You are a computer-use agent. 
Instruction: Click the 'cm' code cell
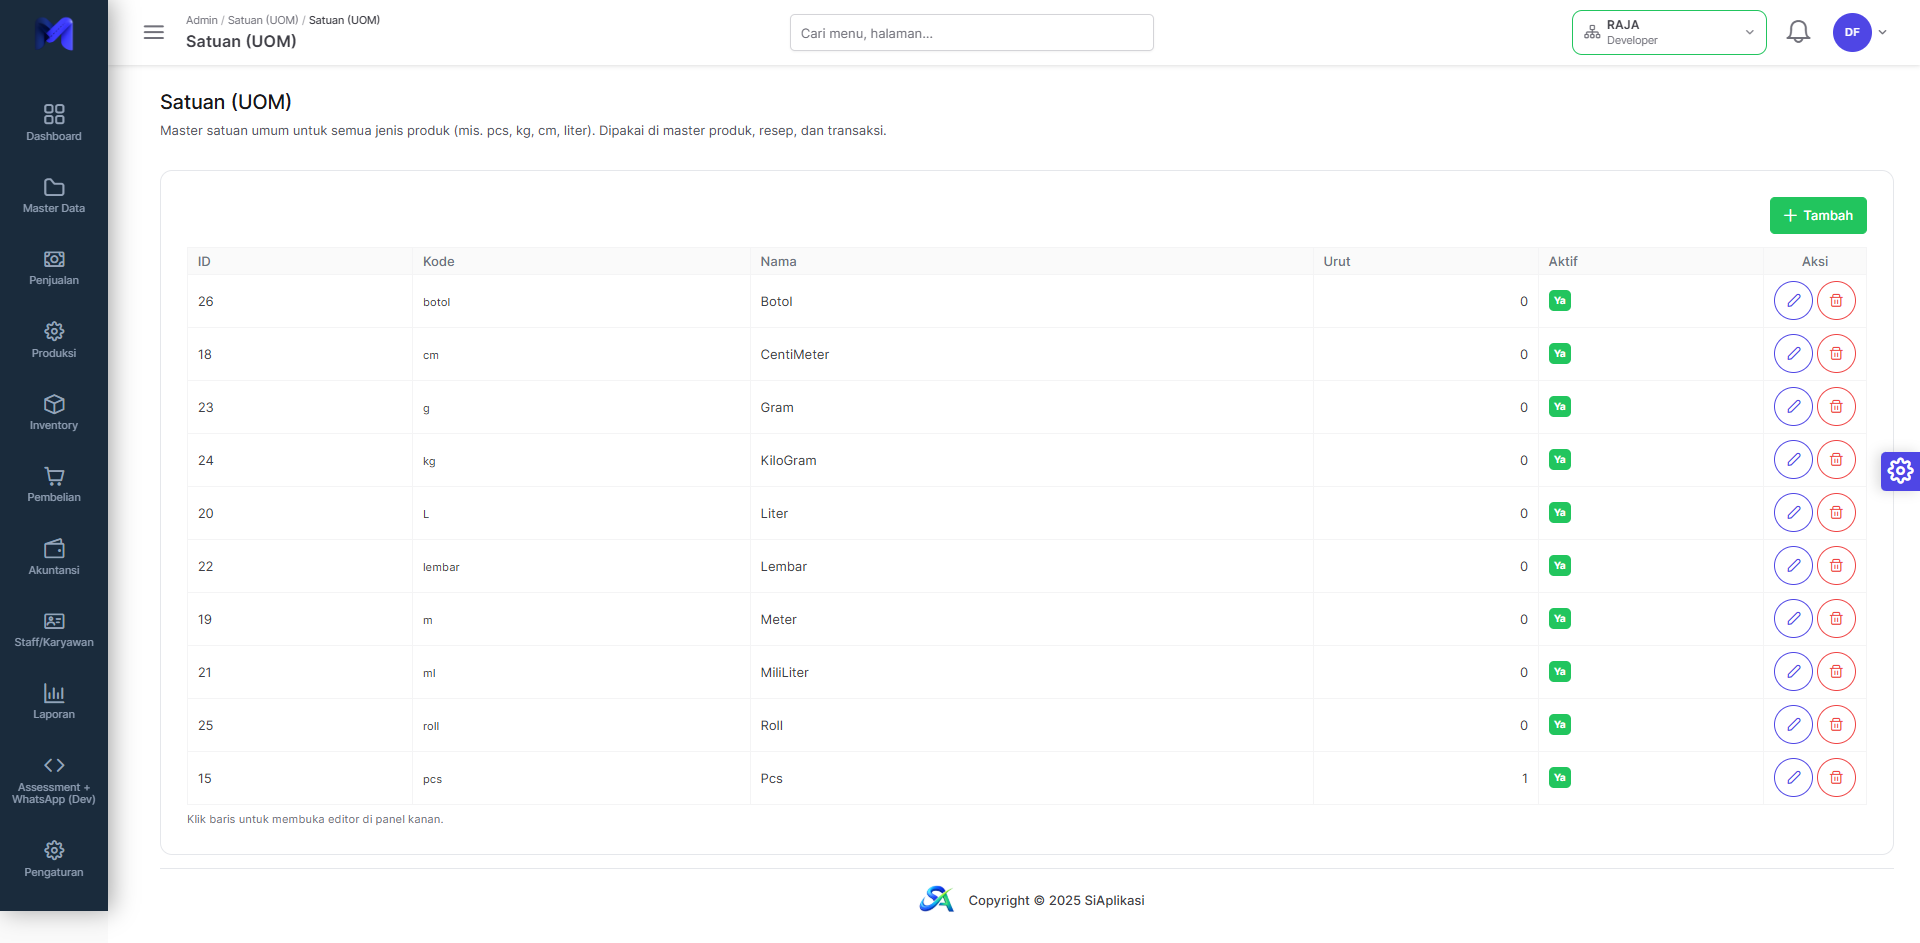[x=581, y=354]
